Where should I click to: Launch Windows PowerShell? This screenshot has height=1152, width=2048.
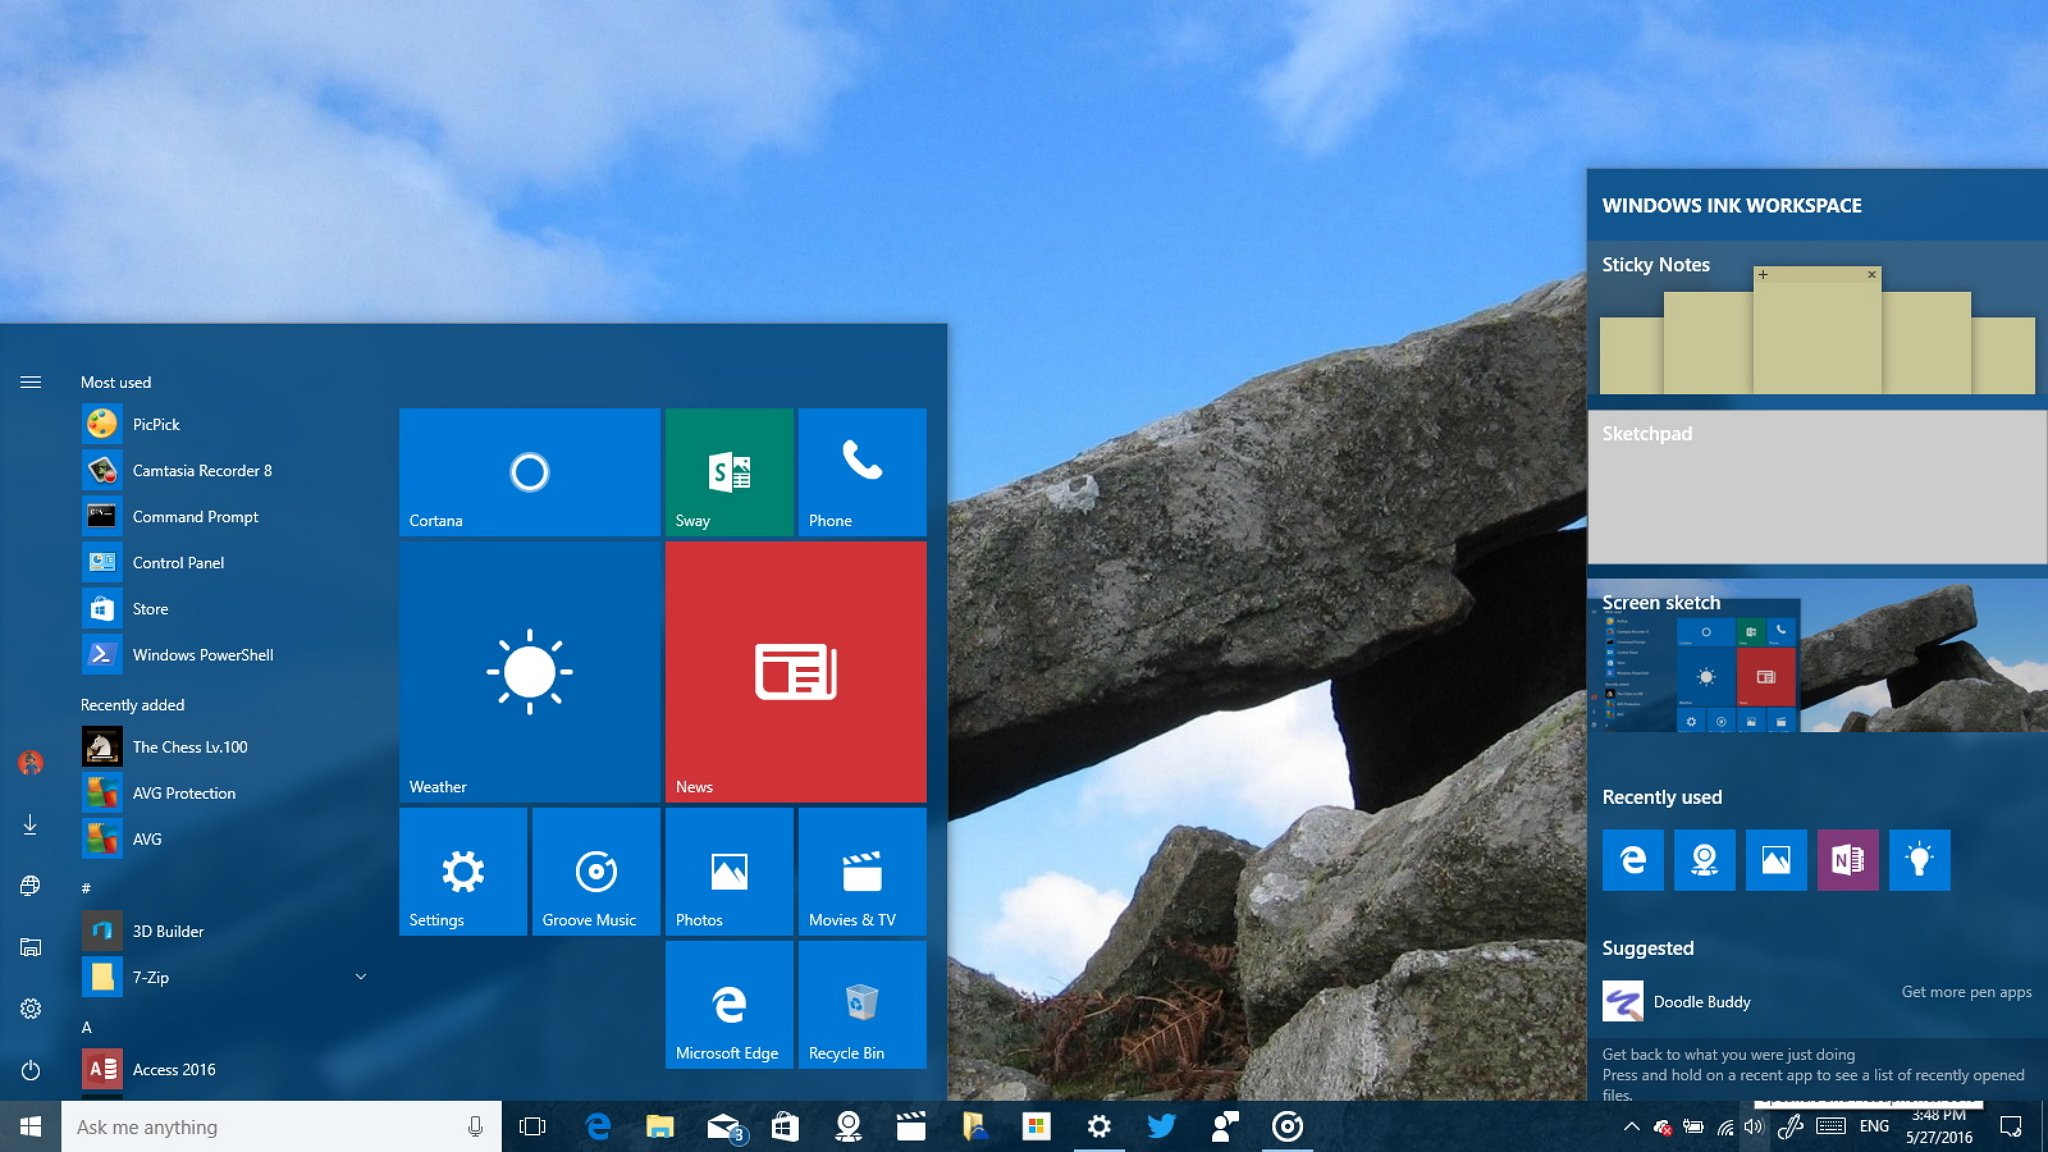tap(225, 654)
